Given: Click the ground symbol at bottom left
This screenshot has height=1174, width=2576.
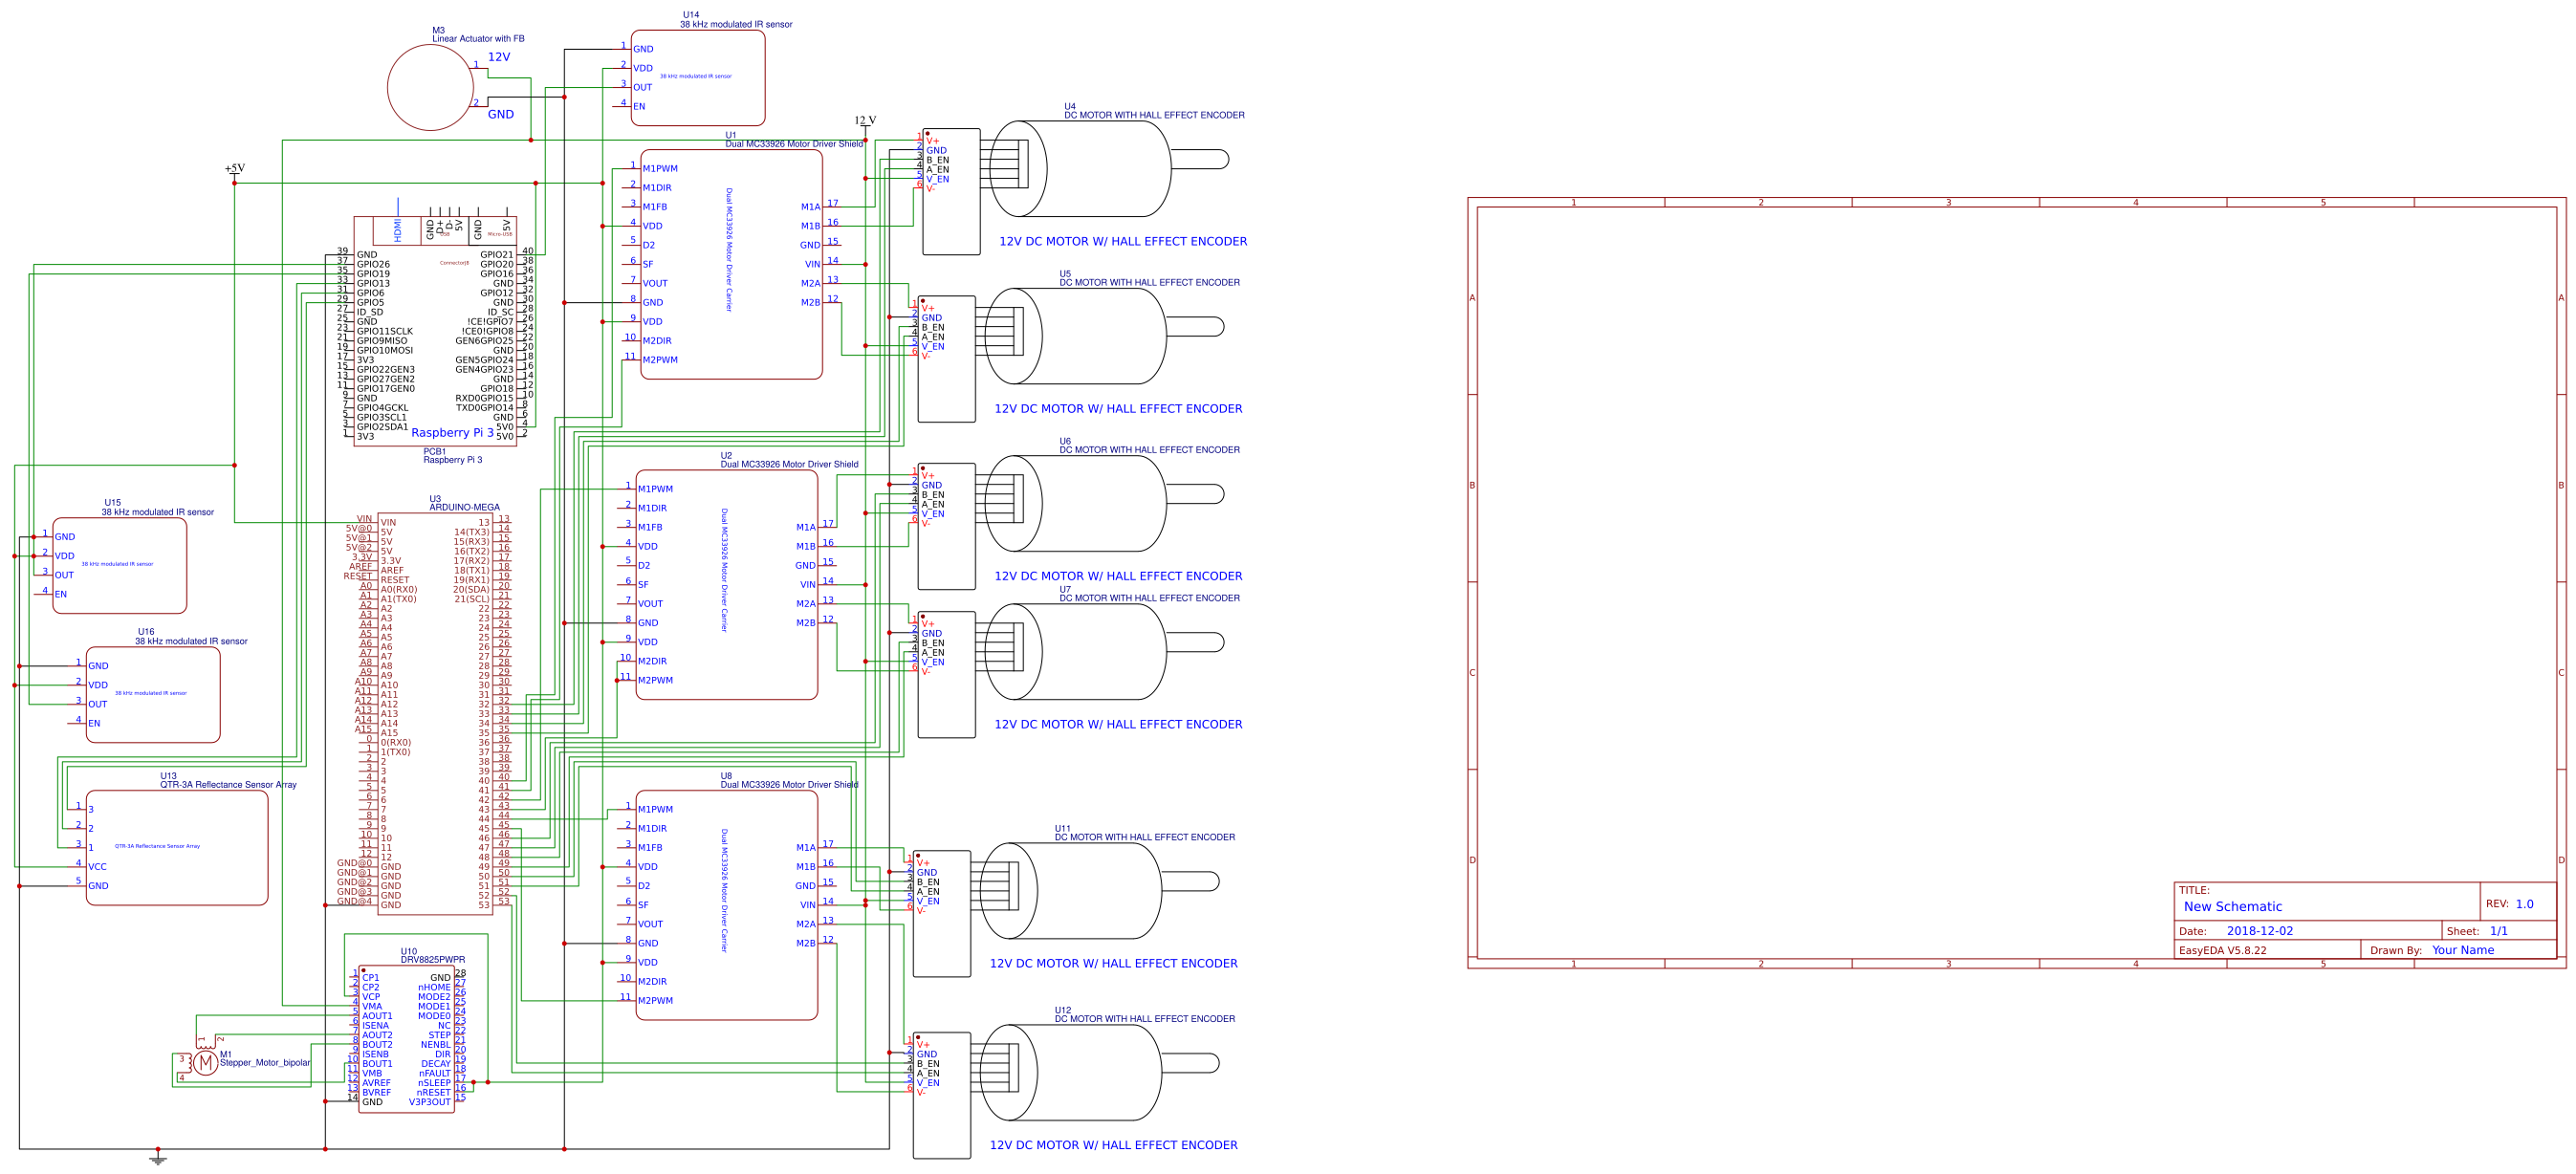Looking at the screenshot, I should point(158,1159).
